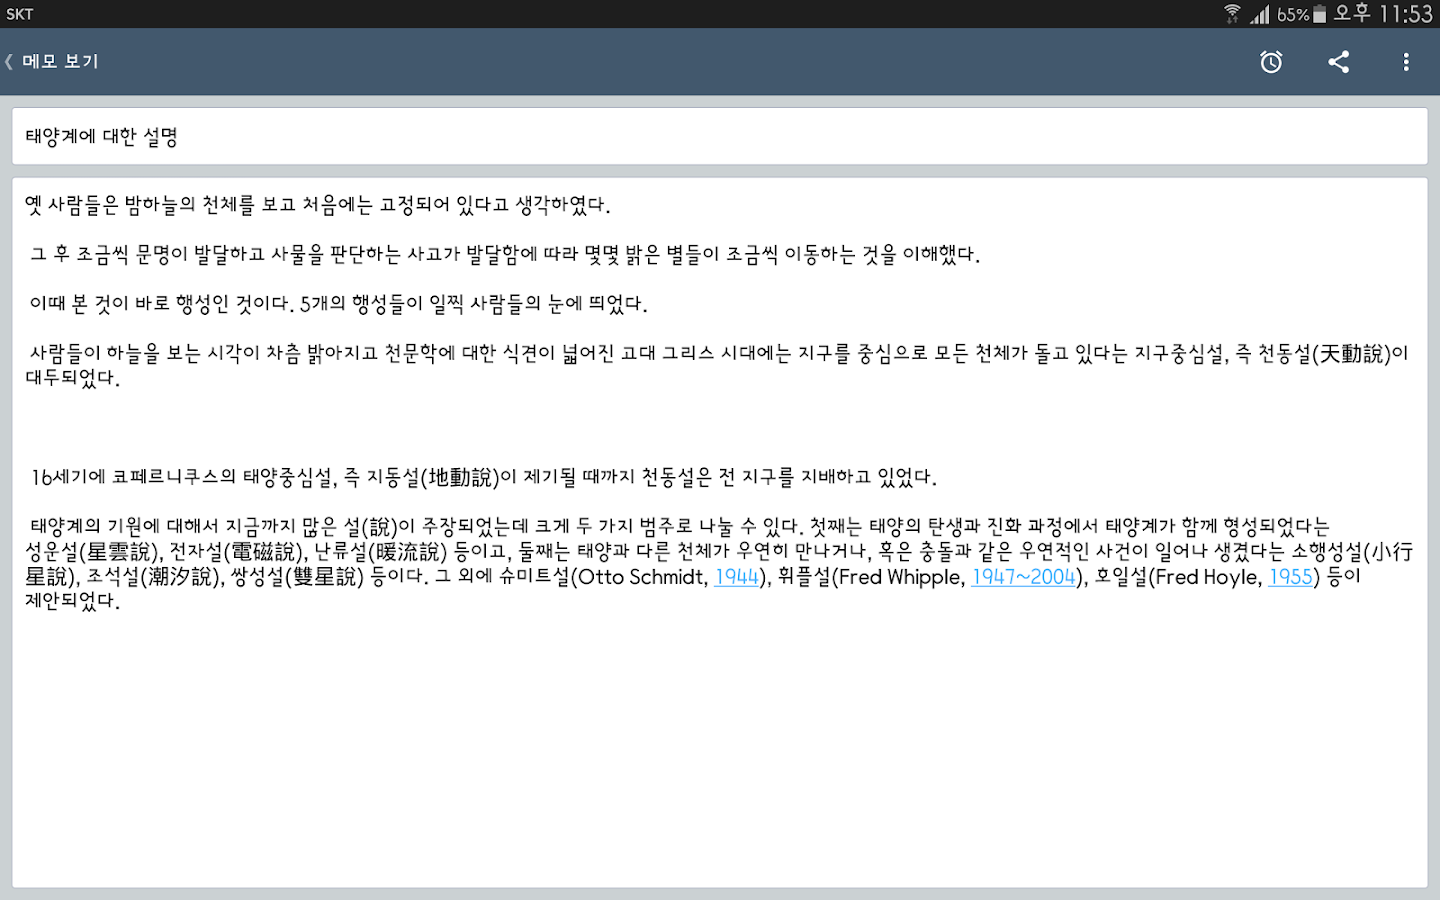
Task: Share this memo via the share icon
Action: click(x=1338, y=61)
